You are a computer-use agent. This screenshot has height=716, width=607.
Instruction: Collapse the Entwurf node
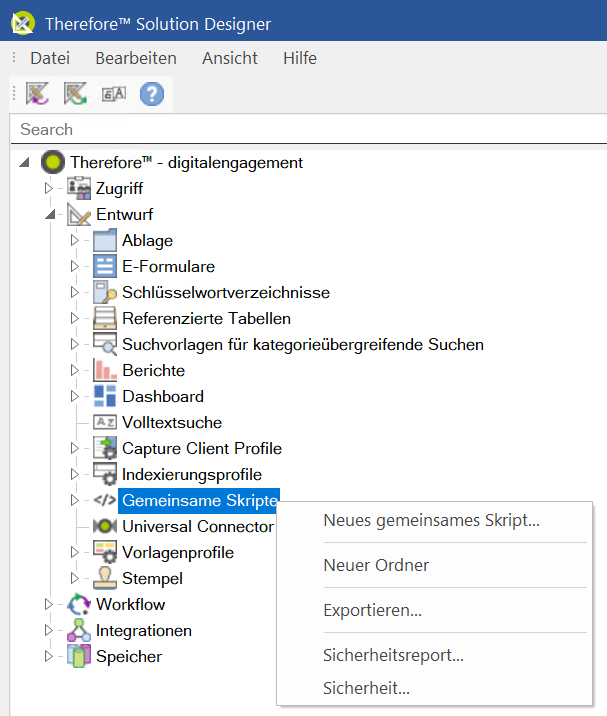pyautogui.click(x=50, y=214)
